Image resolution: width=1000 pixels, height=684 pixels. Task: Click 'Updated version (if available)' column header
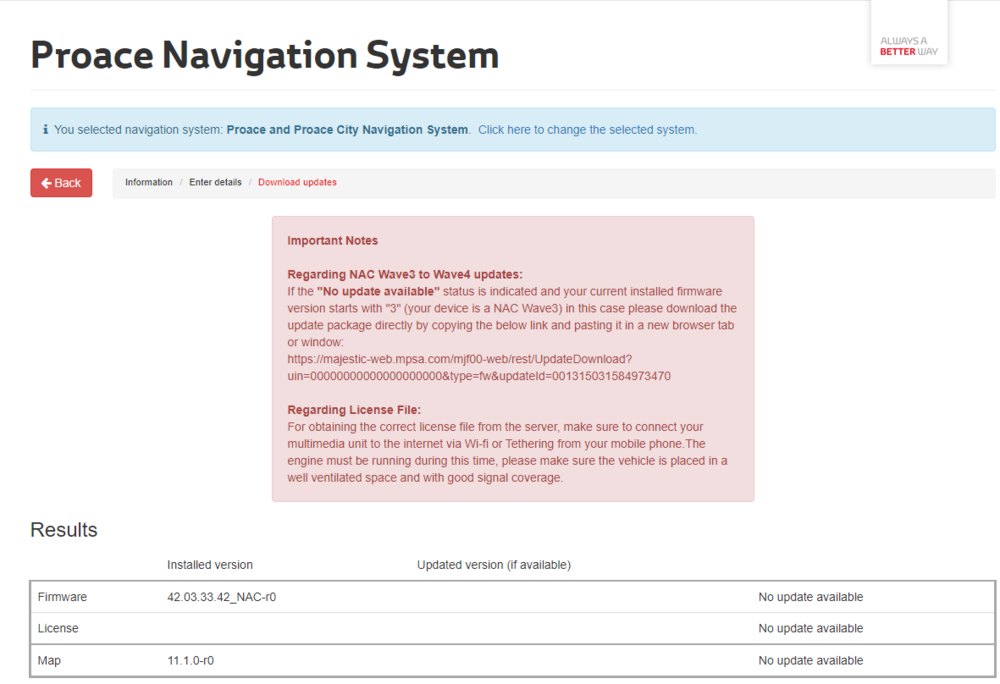coord(494,565)
